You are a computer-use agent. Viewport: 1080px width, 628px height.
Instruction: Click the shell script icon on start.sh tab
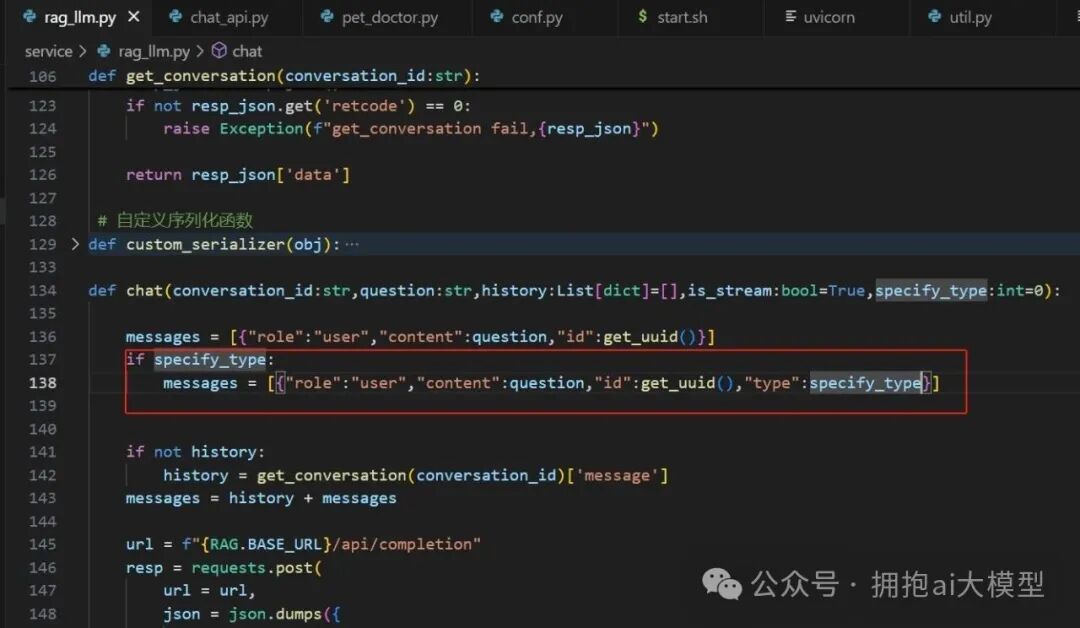(x=642, y=16)
